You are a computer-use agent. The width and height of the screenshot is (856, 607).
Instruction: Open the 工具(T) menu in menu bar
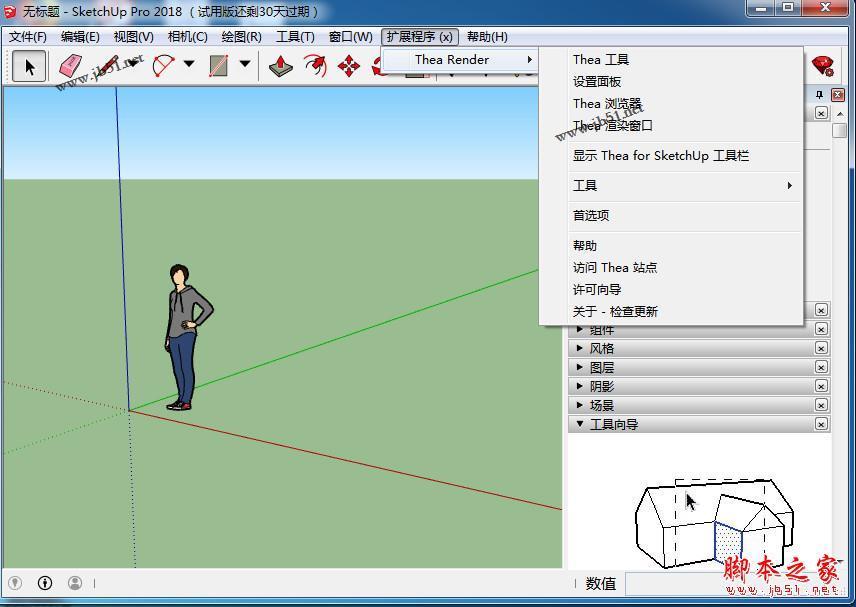tap(295, 37)
